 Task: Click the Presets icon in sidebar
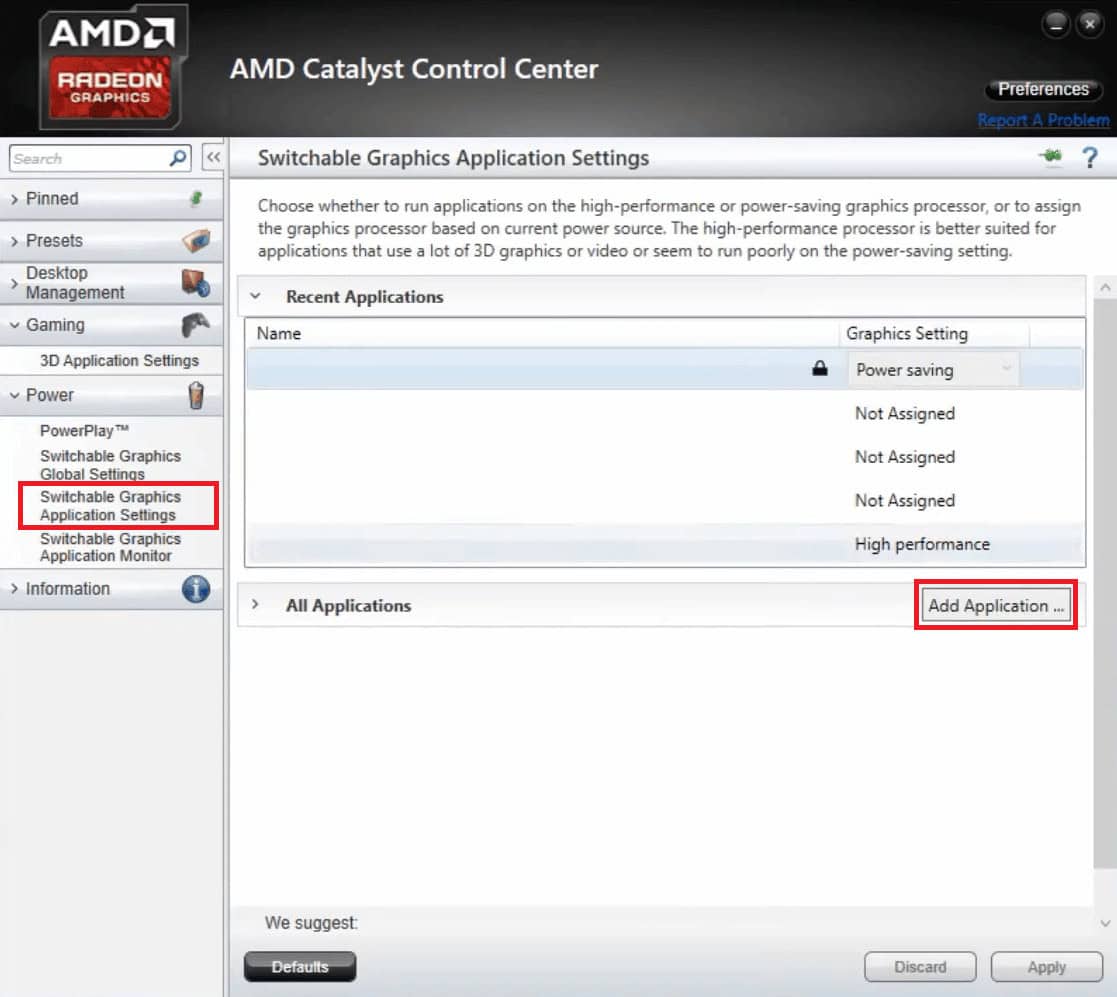point(196,241)
